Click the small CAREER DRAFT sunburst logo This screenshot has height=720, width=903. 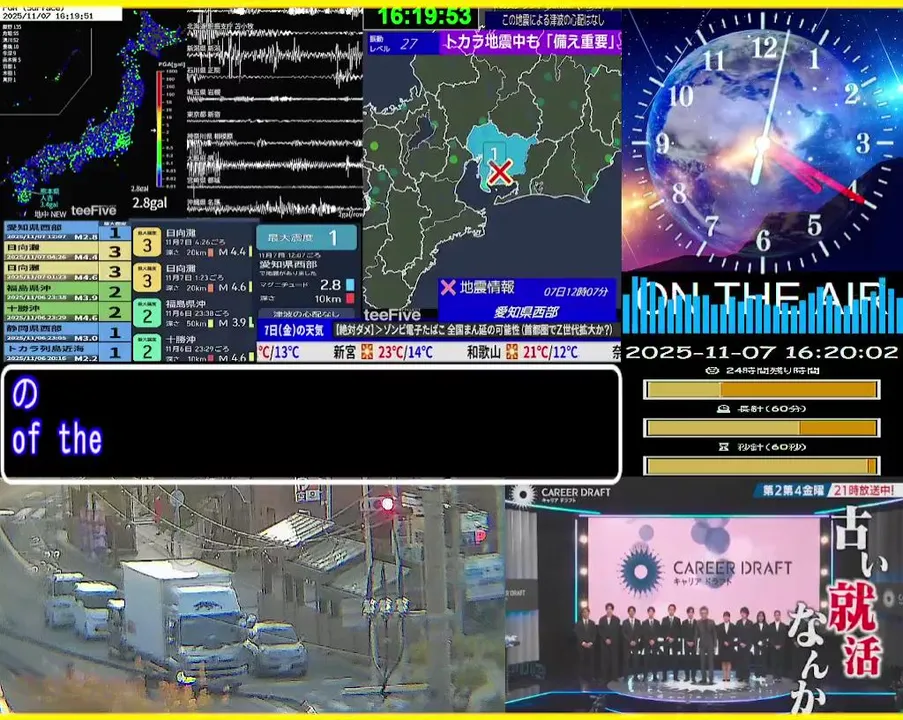(x=523, y=495)
